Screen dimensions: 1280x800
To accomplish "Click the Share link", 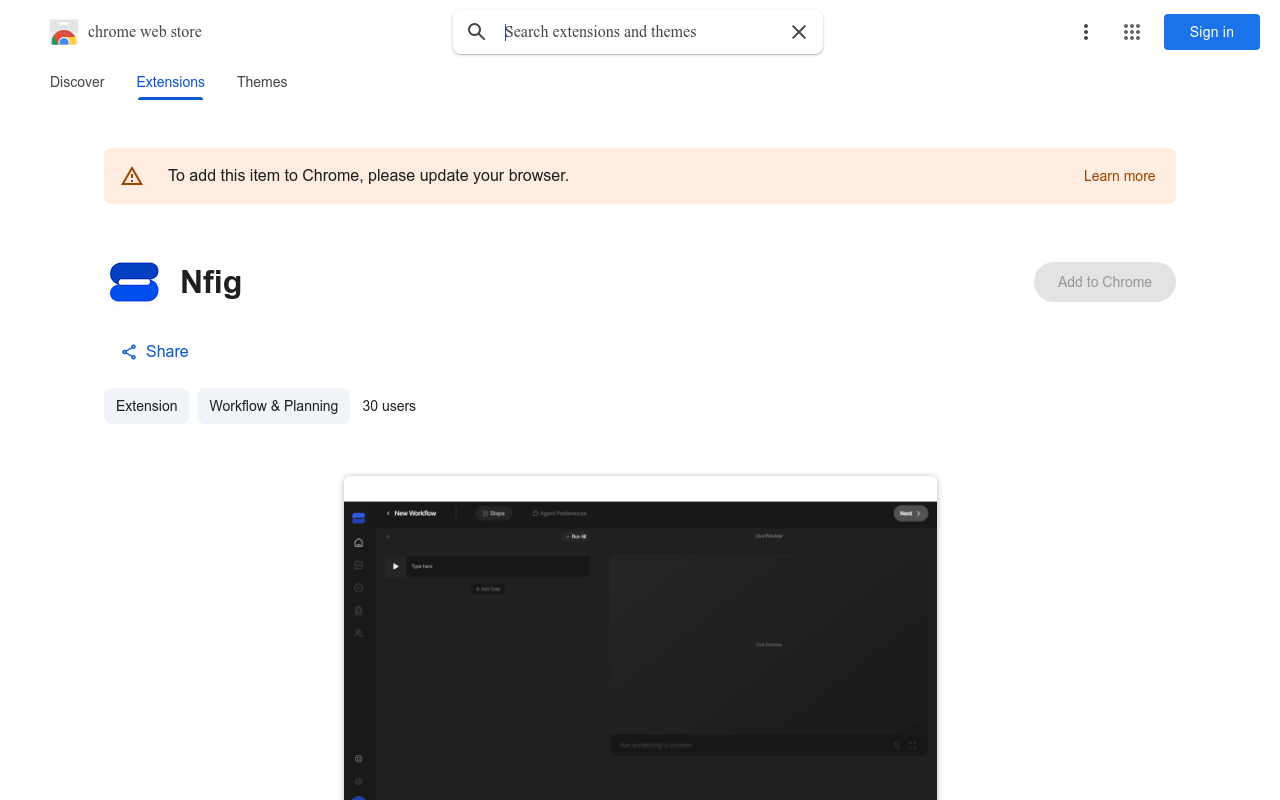I will [x=155, y=352].
